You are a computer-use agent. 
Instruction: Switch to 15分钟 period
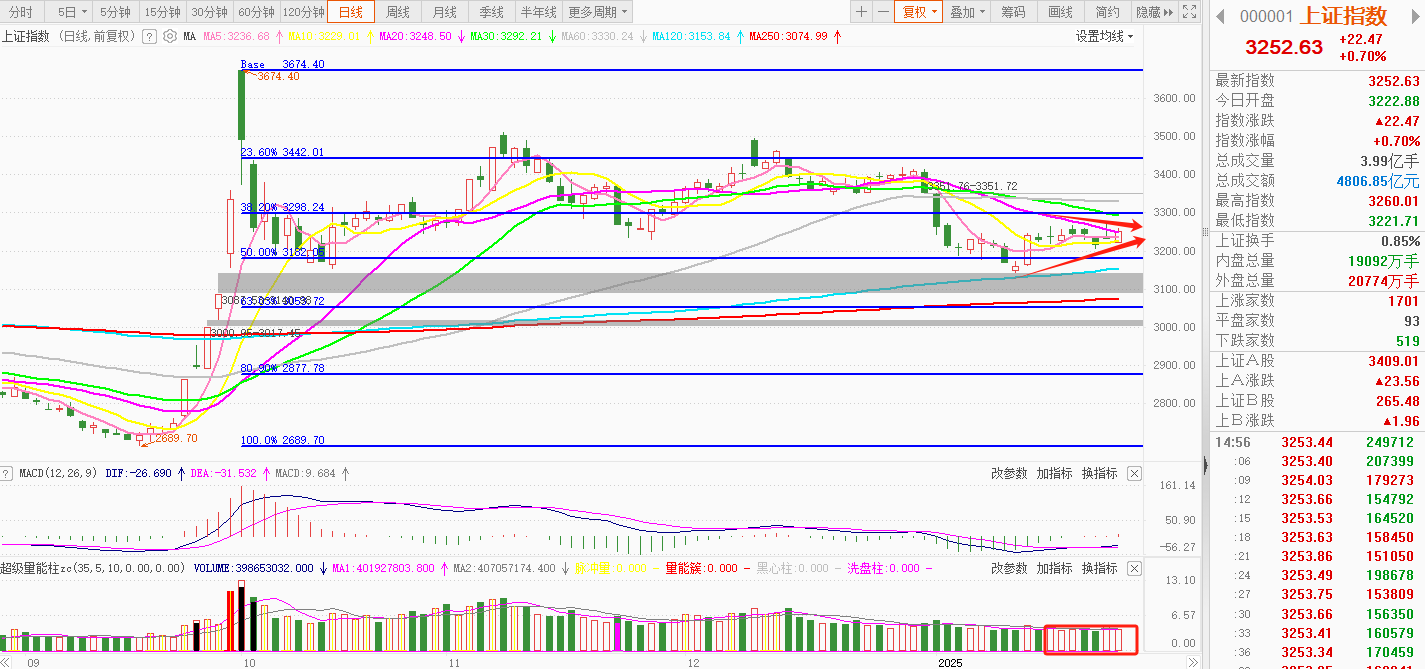(x=162, y=12)
